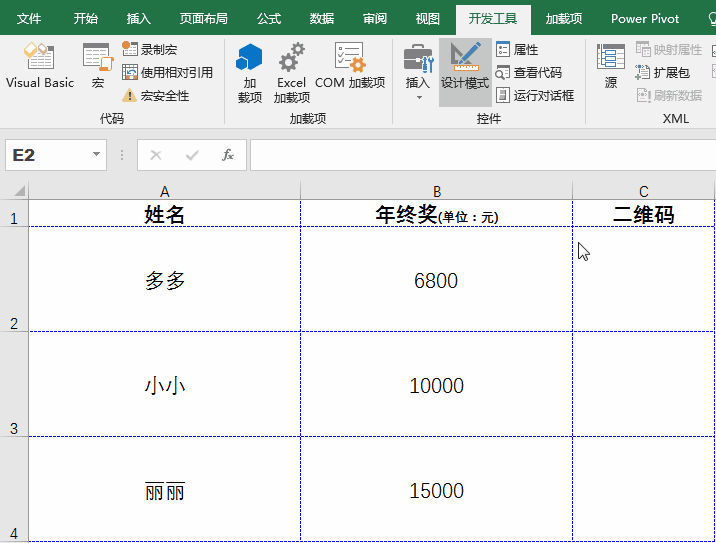716x543 pixels.
Task: Switch to the 审阅 tab
Action: pyautogui.click(x=374, y=19)
